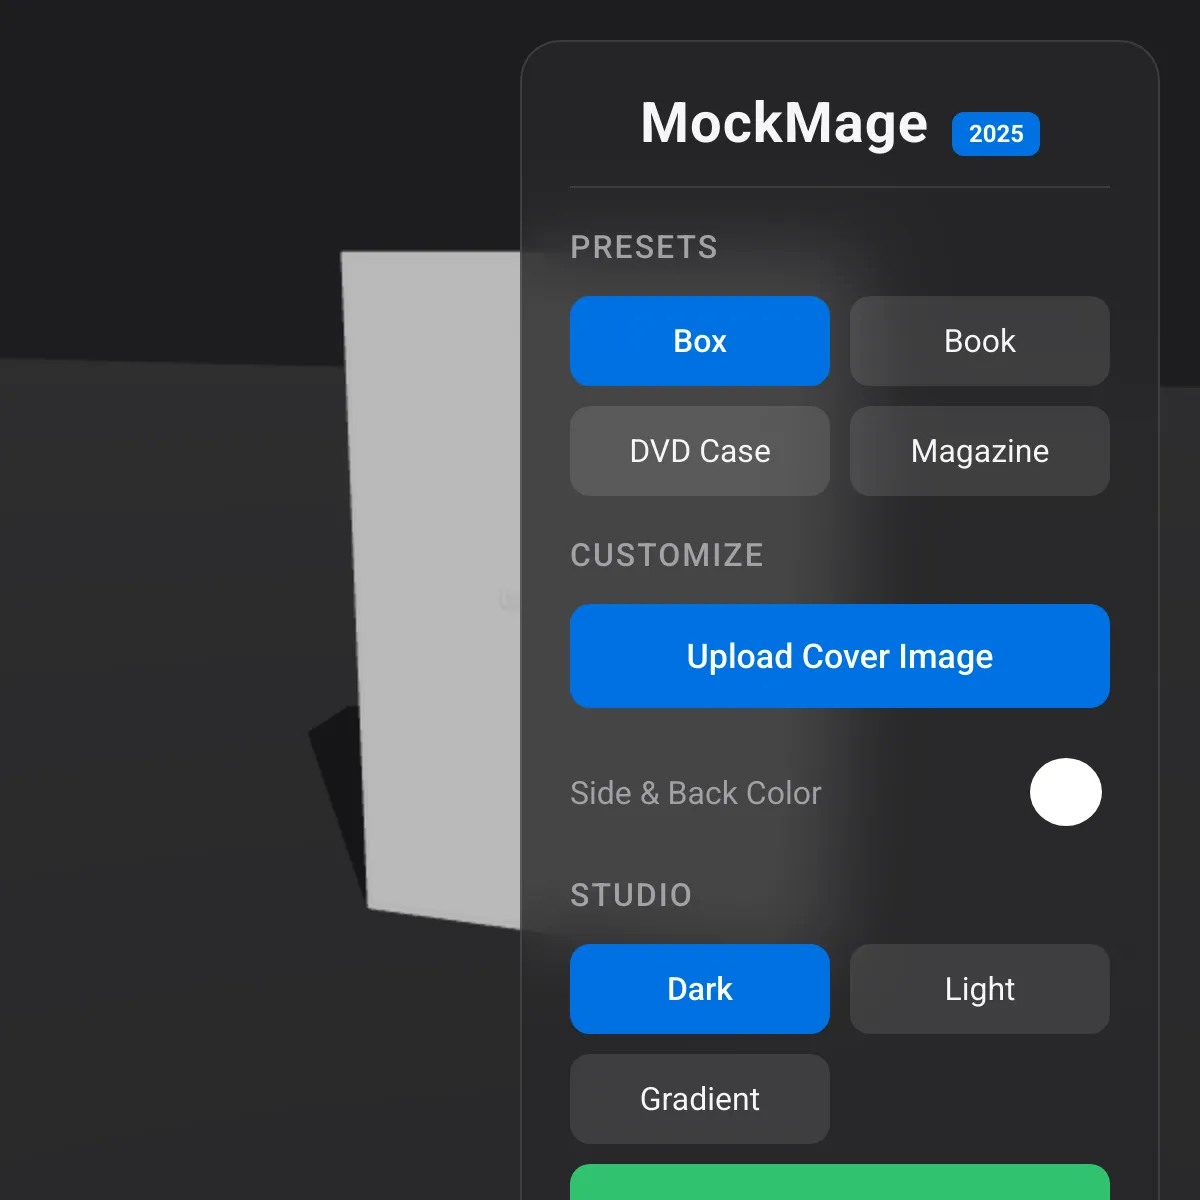Set the studio to Dark
The width and height of the screenshot is (1200, 1200).
tap(700, 989)
